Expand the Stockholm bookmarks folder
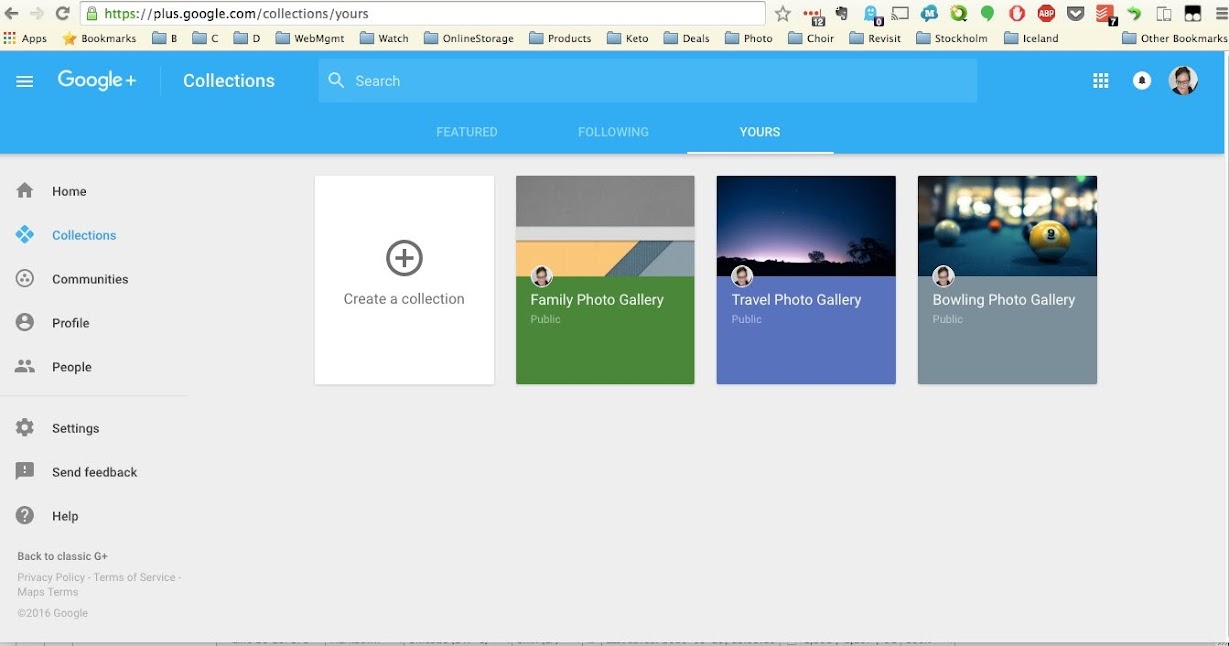This screenshot has width=1229, height=646. coord(951,38)
